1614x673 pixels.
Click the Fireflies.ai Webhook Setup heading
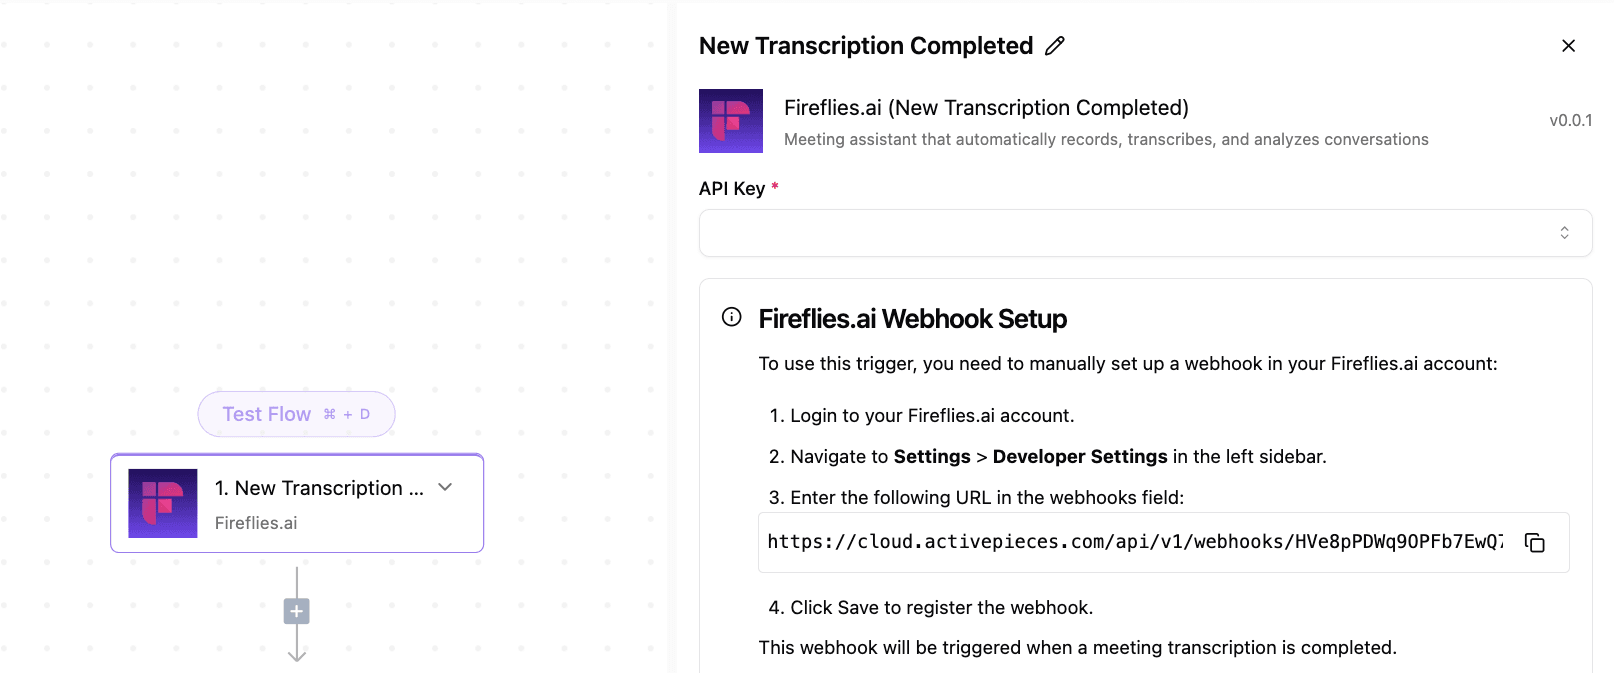click(x=912, y=319)
